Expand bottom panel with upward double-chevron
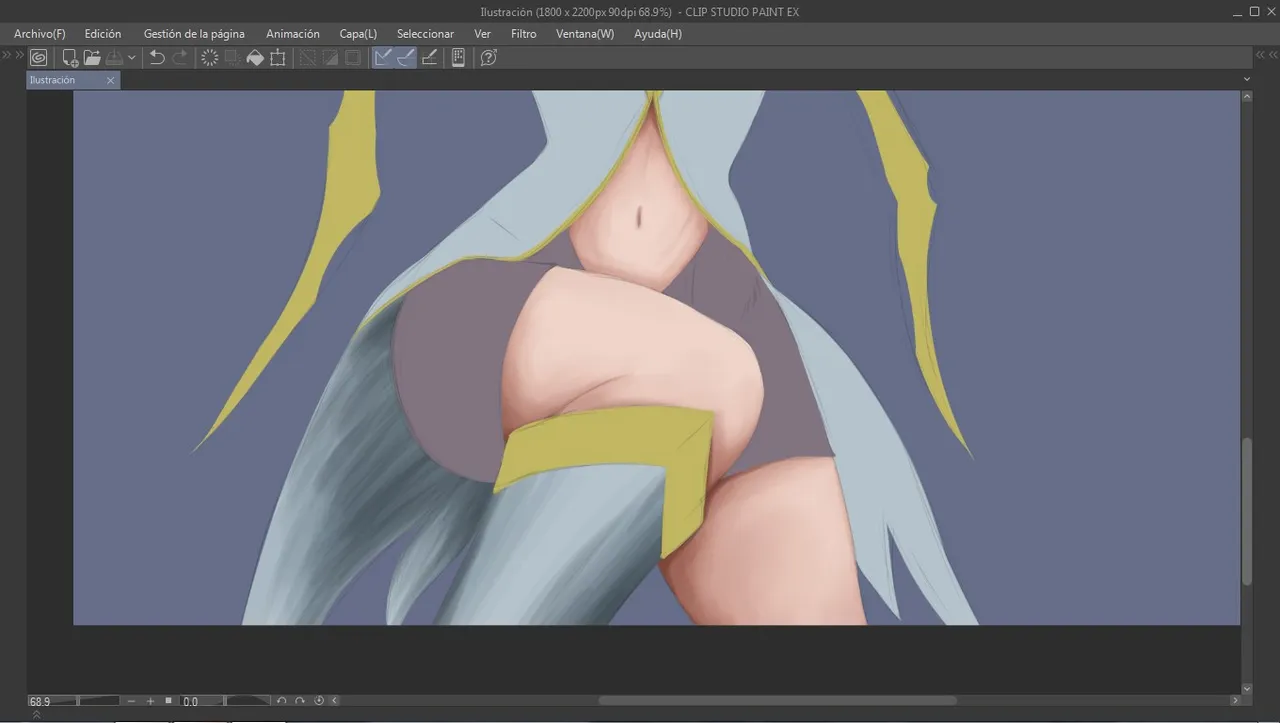Screen dimensions: 1280x723 coord(37,715)
